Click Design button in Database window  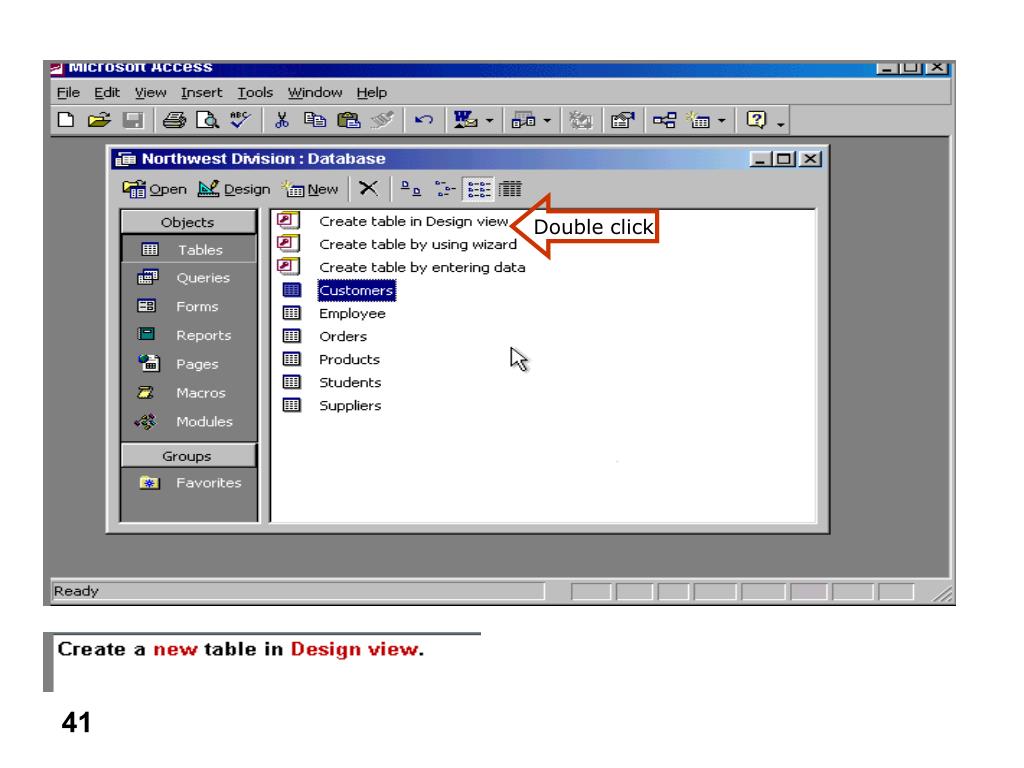[x=234, y=189]
